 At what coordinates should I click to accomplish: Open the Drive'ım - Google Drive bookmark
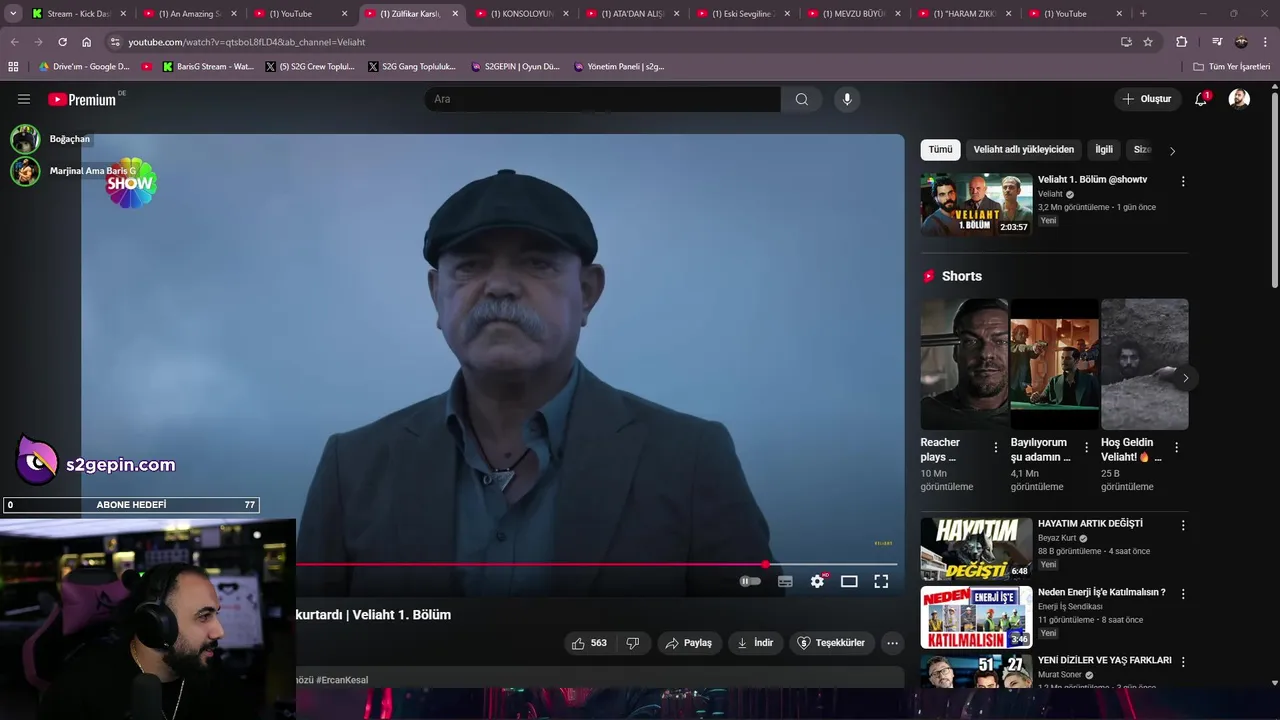coord(84,66)
